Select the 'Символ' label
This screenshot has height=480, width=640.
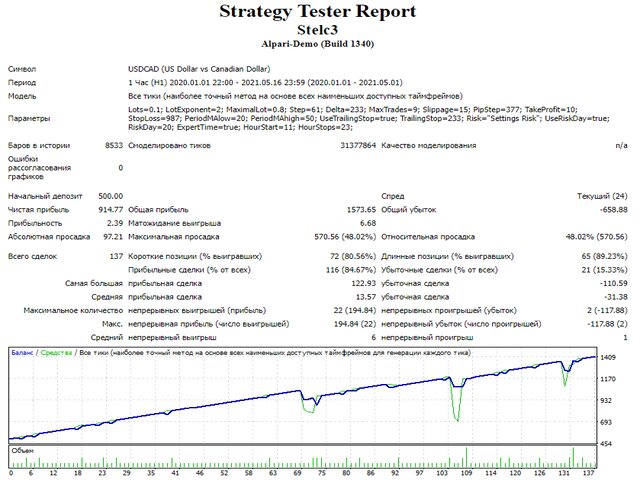(22, 69)
